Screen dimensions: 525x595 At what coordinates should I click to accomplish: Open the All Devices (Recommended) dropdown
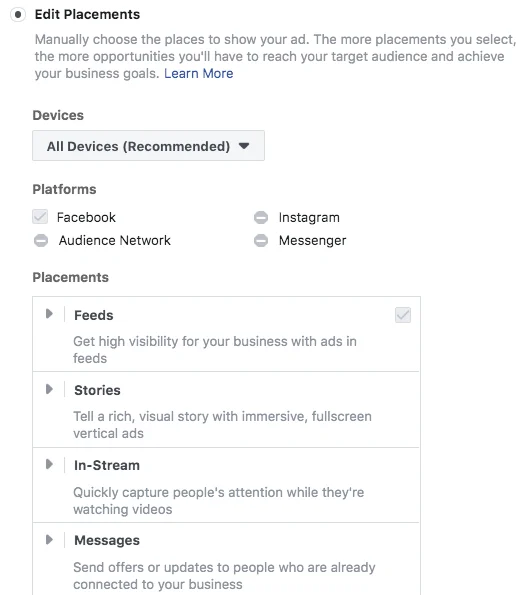(x=148, y=146)
